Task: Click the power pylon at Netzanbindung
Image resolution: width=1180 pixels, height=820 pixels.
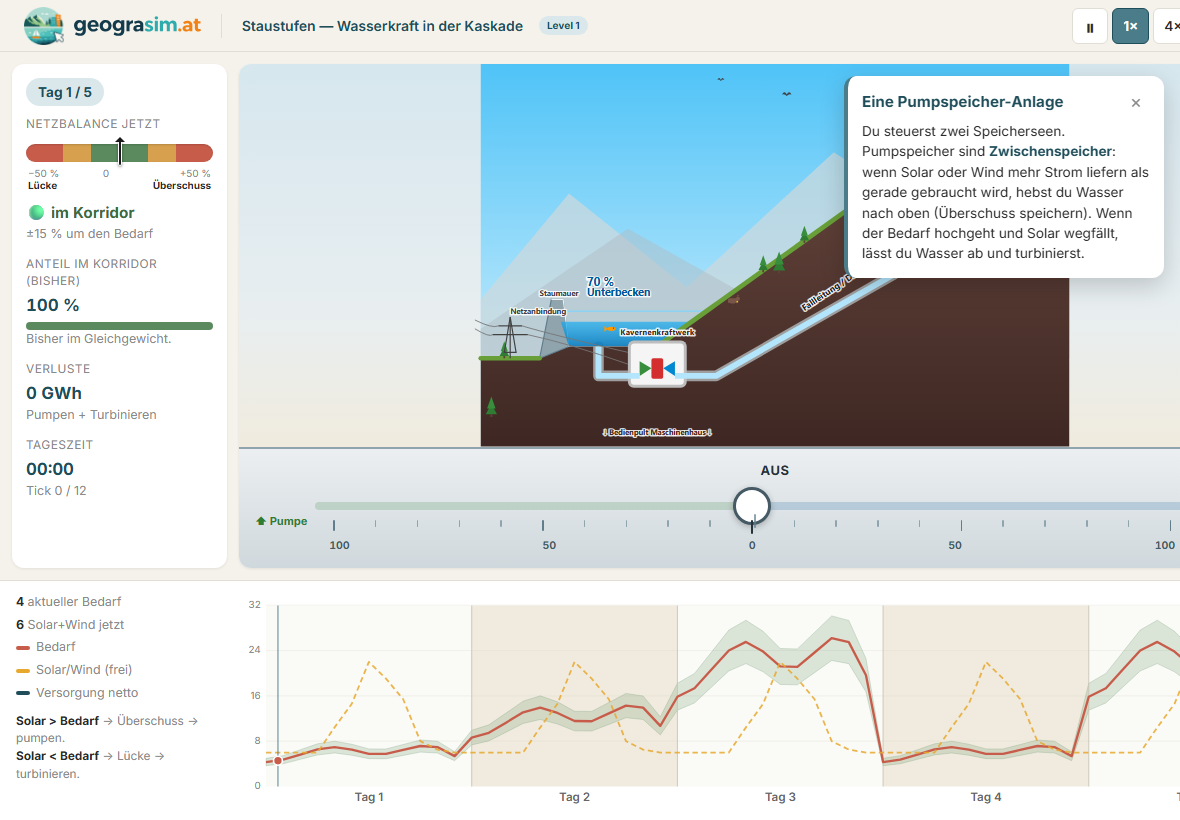Action: pyautogui.click(x=510, y=335)
